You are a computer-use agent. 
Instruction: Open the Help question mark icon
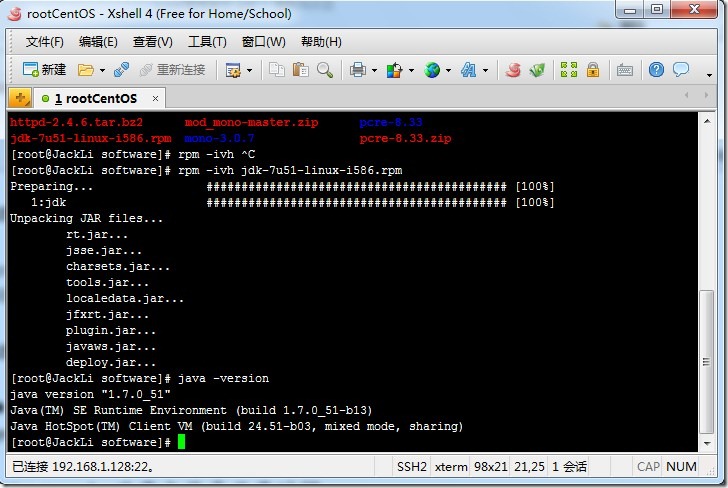pos(656,70)
